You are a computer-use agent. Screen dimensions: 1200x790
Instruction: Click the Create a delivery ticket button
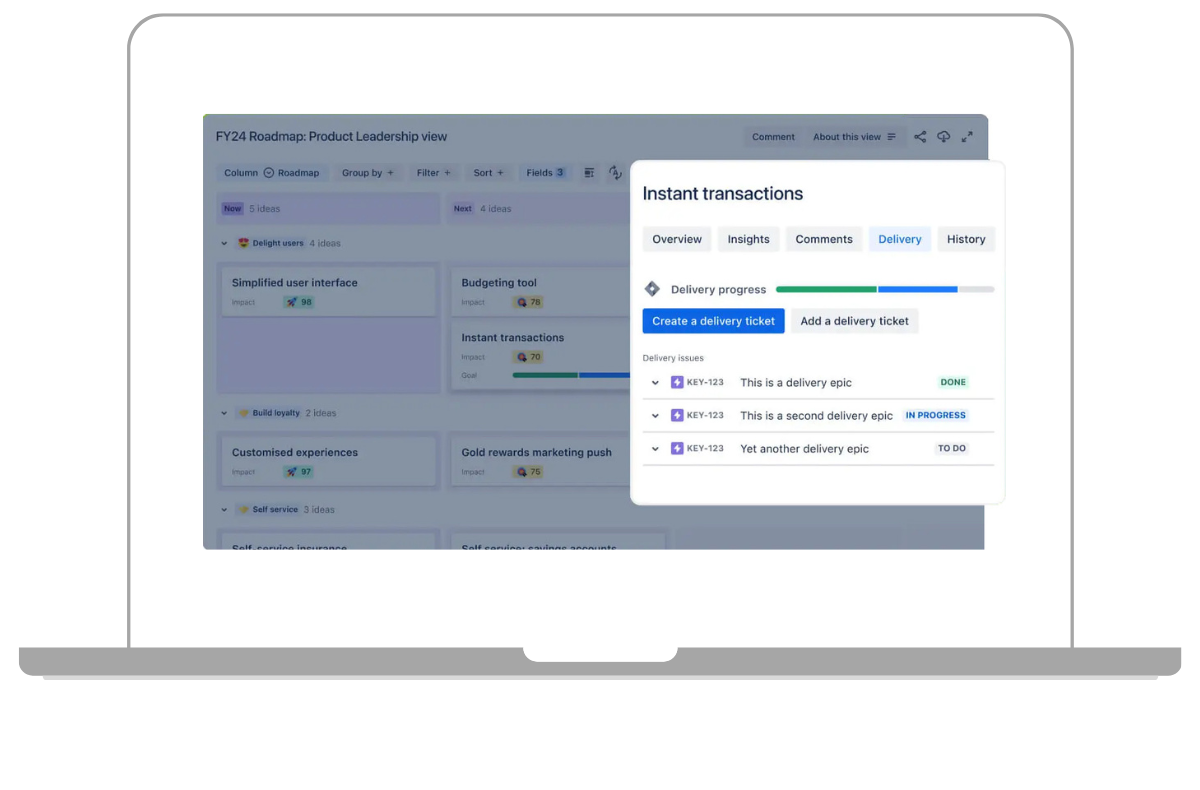tap(713, 320)
